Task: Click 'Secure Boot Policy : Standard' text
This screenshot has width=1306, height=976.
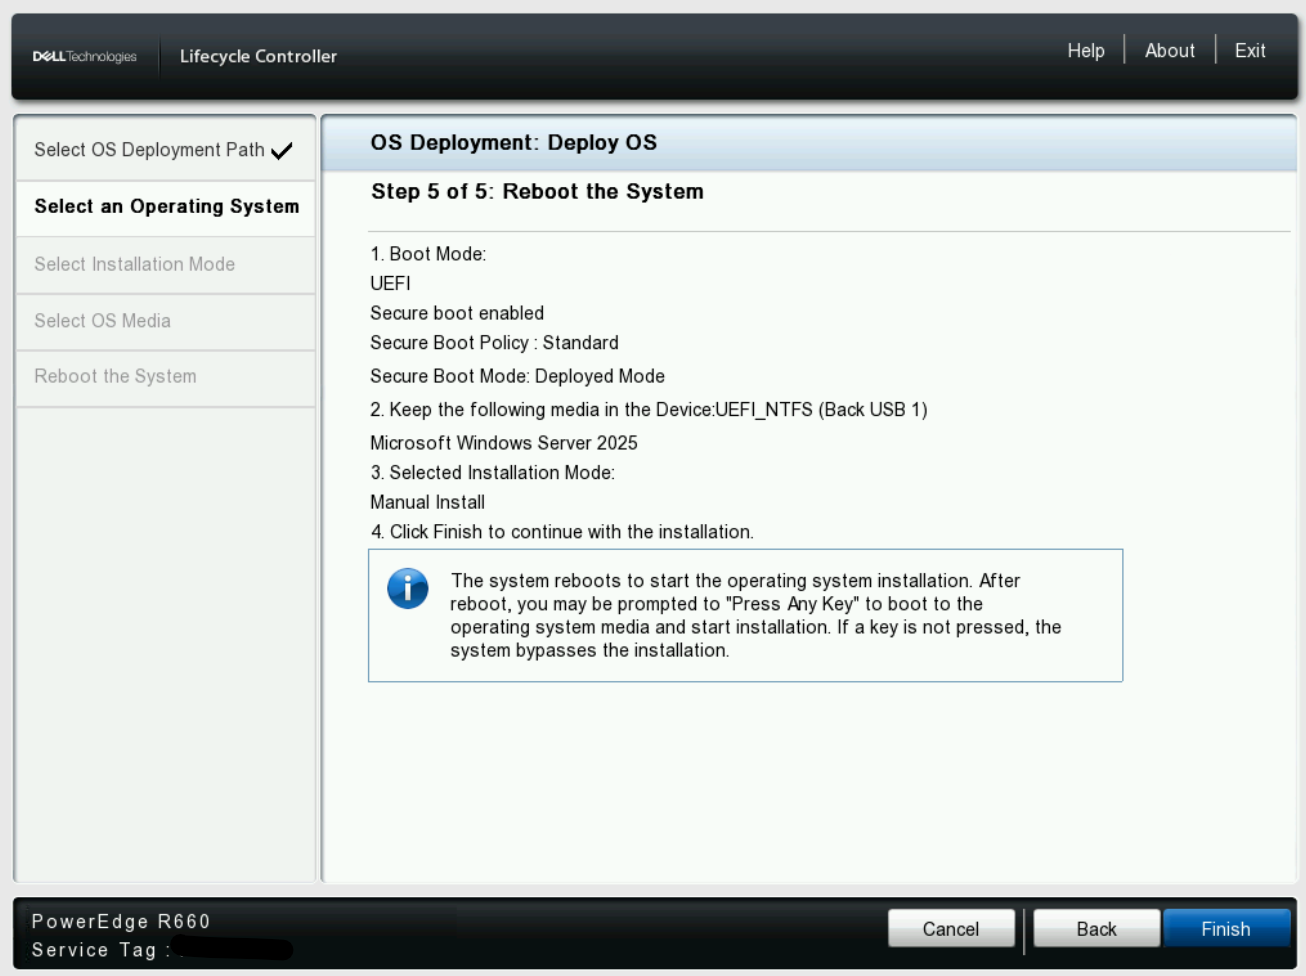Action: click(494, 343)
